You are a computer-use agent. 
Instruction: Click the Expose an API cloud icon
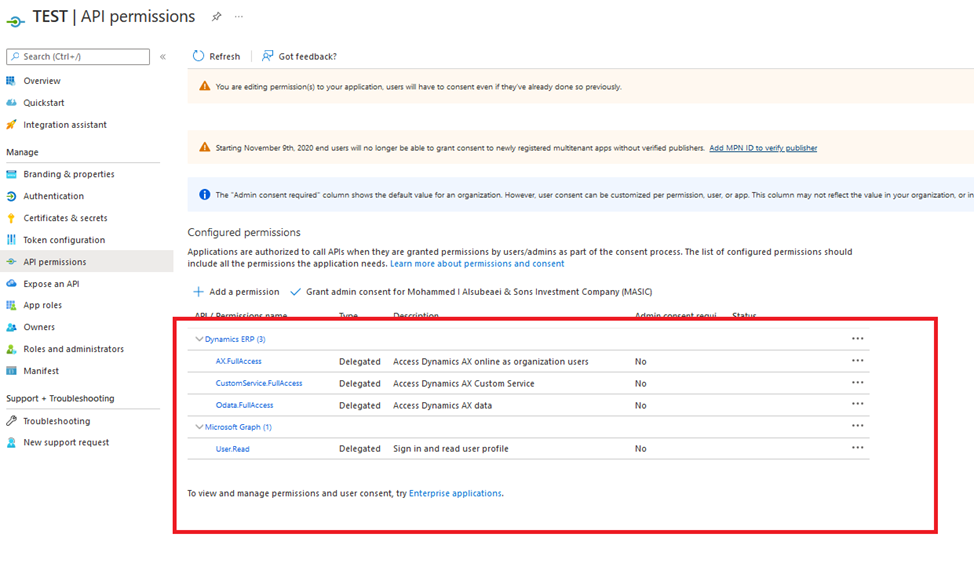[x=11, y=283]
